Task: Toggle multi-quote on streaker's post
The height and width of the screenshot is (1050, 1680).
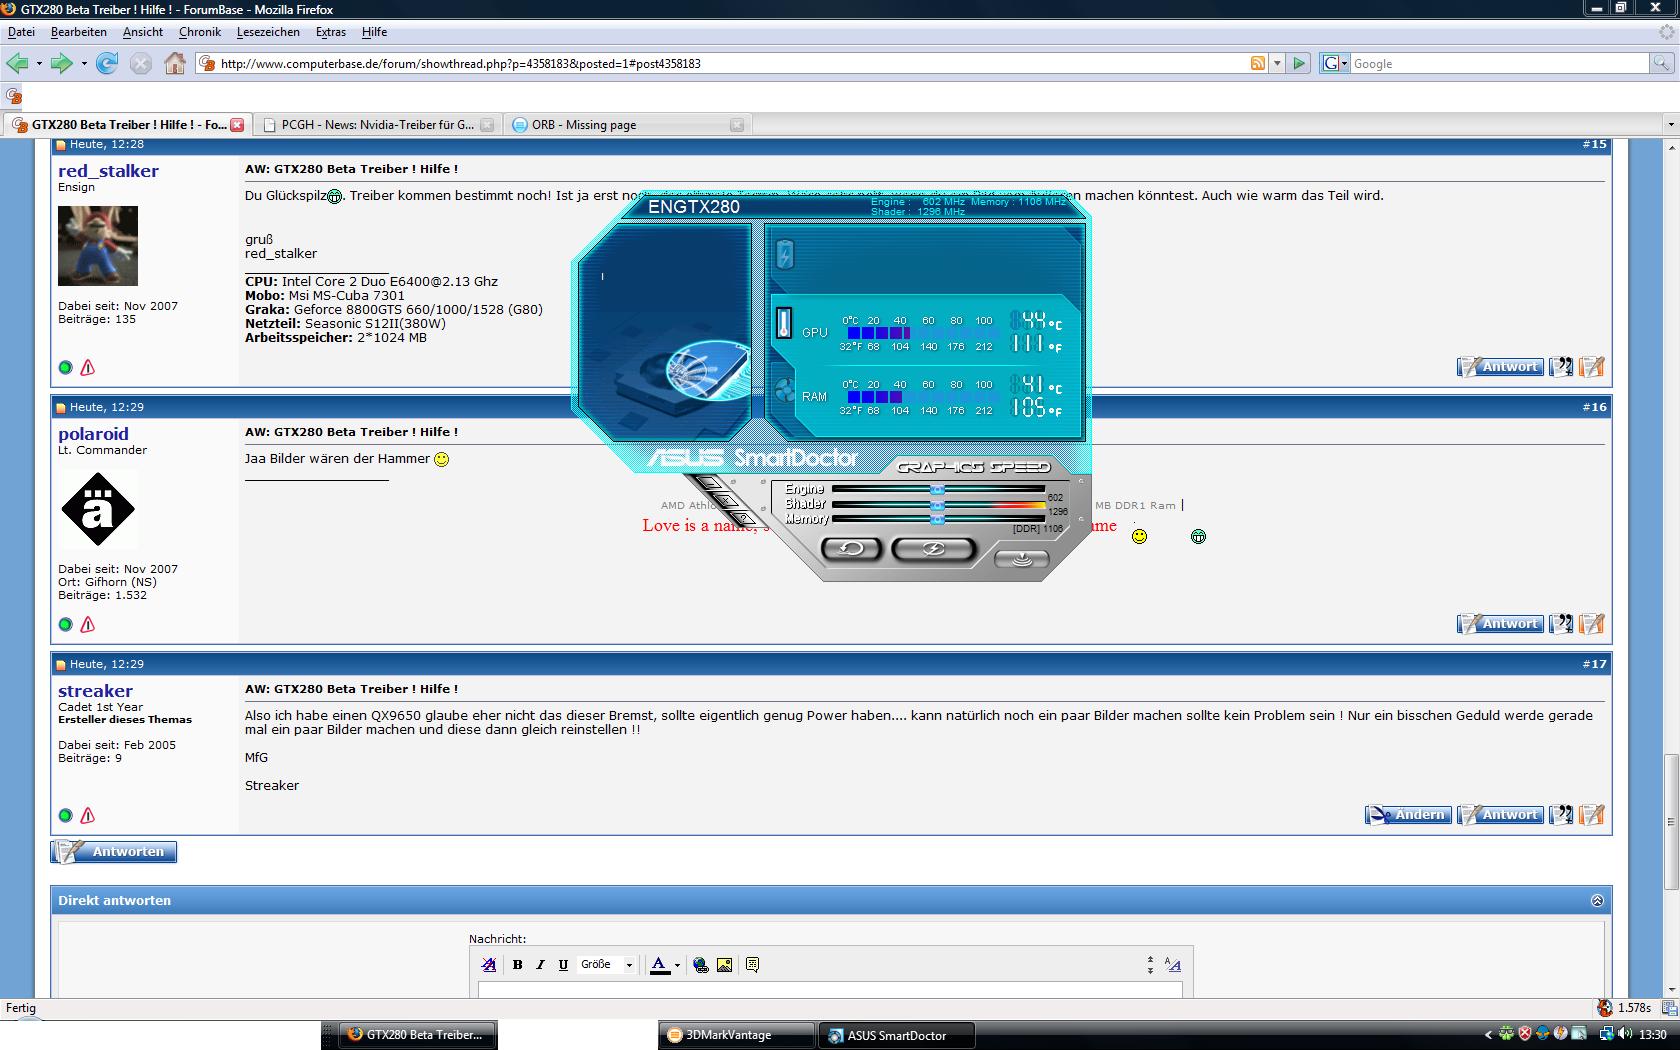Action: tap(1561, 815)
